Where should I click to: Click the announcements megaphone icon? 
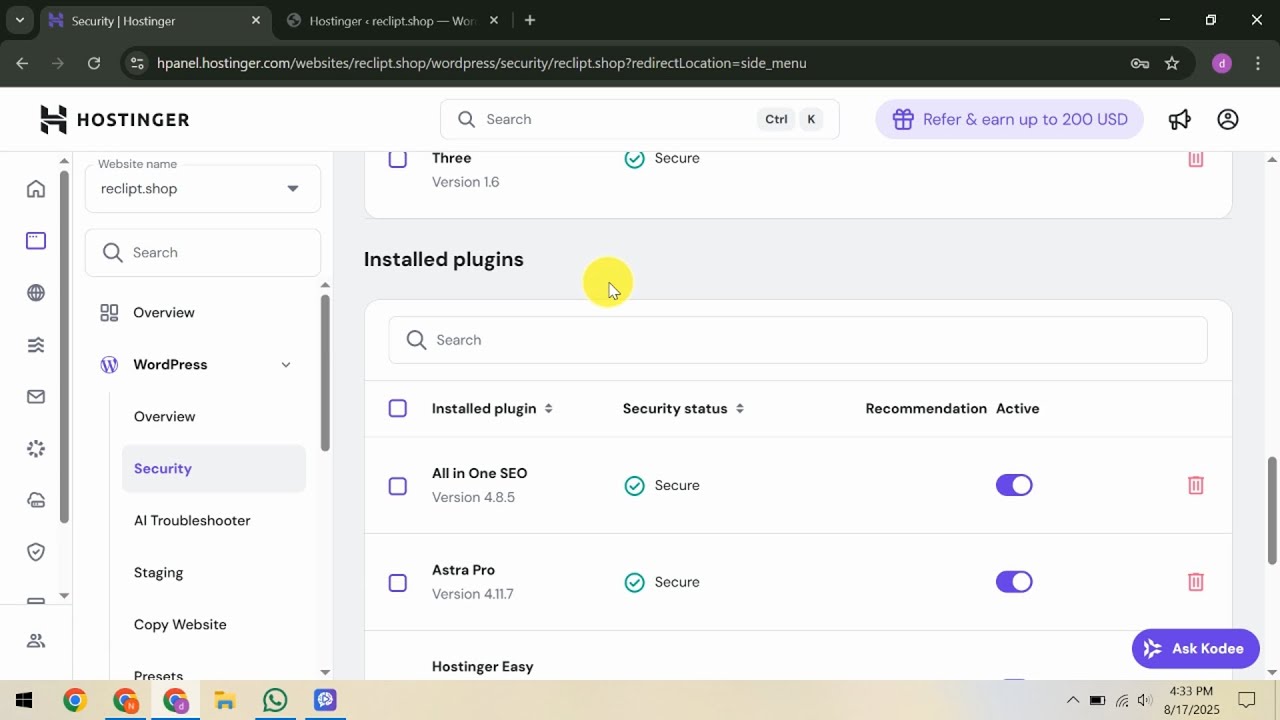1180,120
